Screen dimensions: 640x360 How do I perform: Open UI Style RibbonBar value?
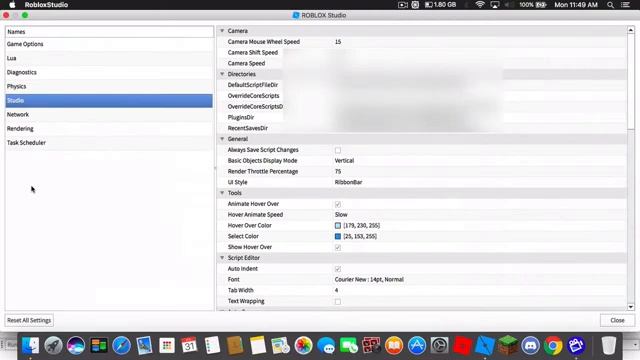(348, 182)
